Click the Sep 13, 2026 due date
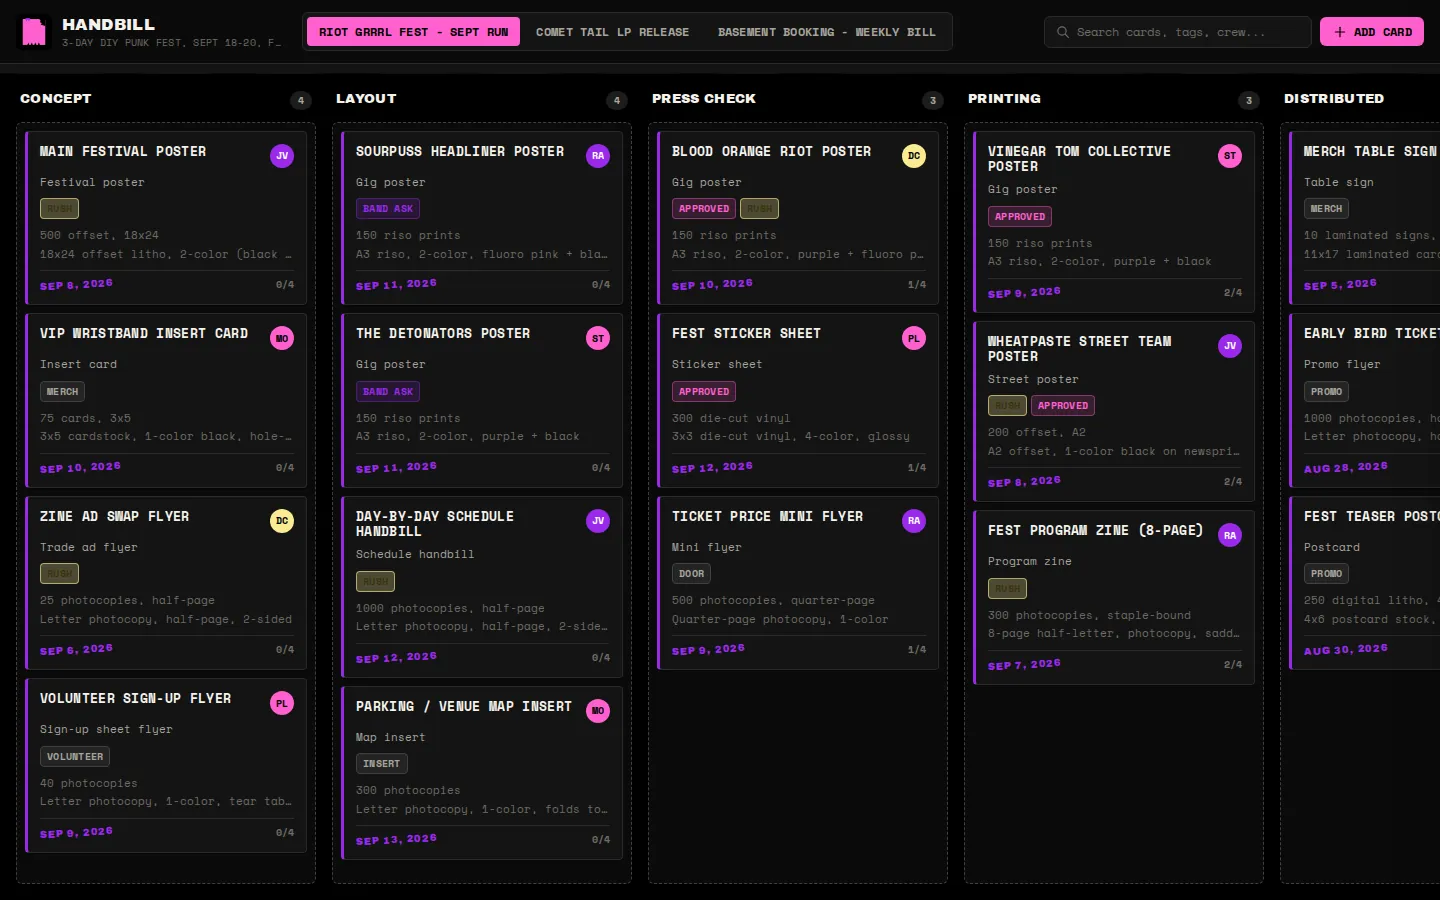1440x900 pixels. point(396,840)
